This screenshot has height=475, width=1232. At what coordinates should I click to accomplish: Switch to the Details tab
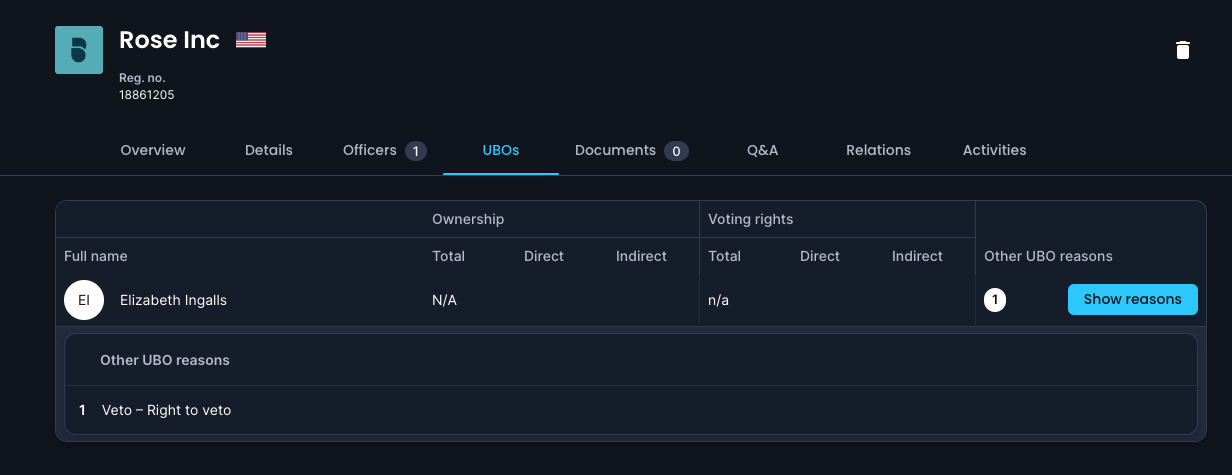point(269,150)
